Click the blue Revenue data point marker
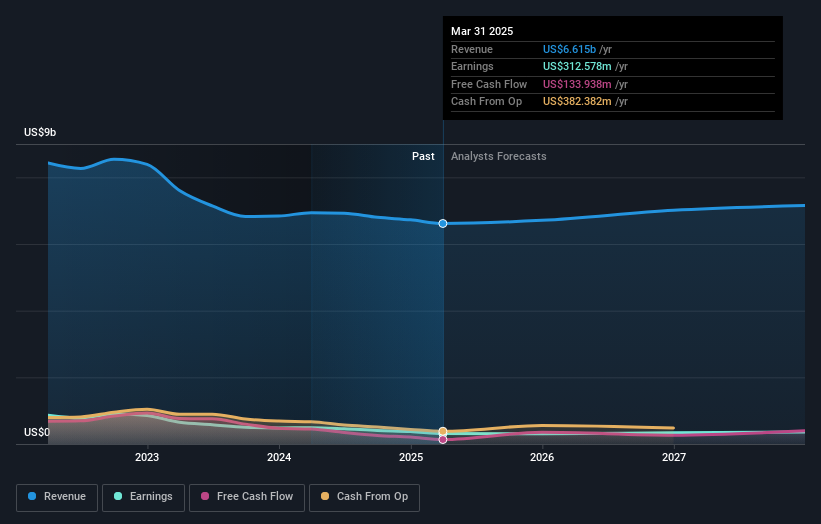The width and height of the screenshot is (821, 524). coord(443,224)
